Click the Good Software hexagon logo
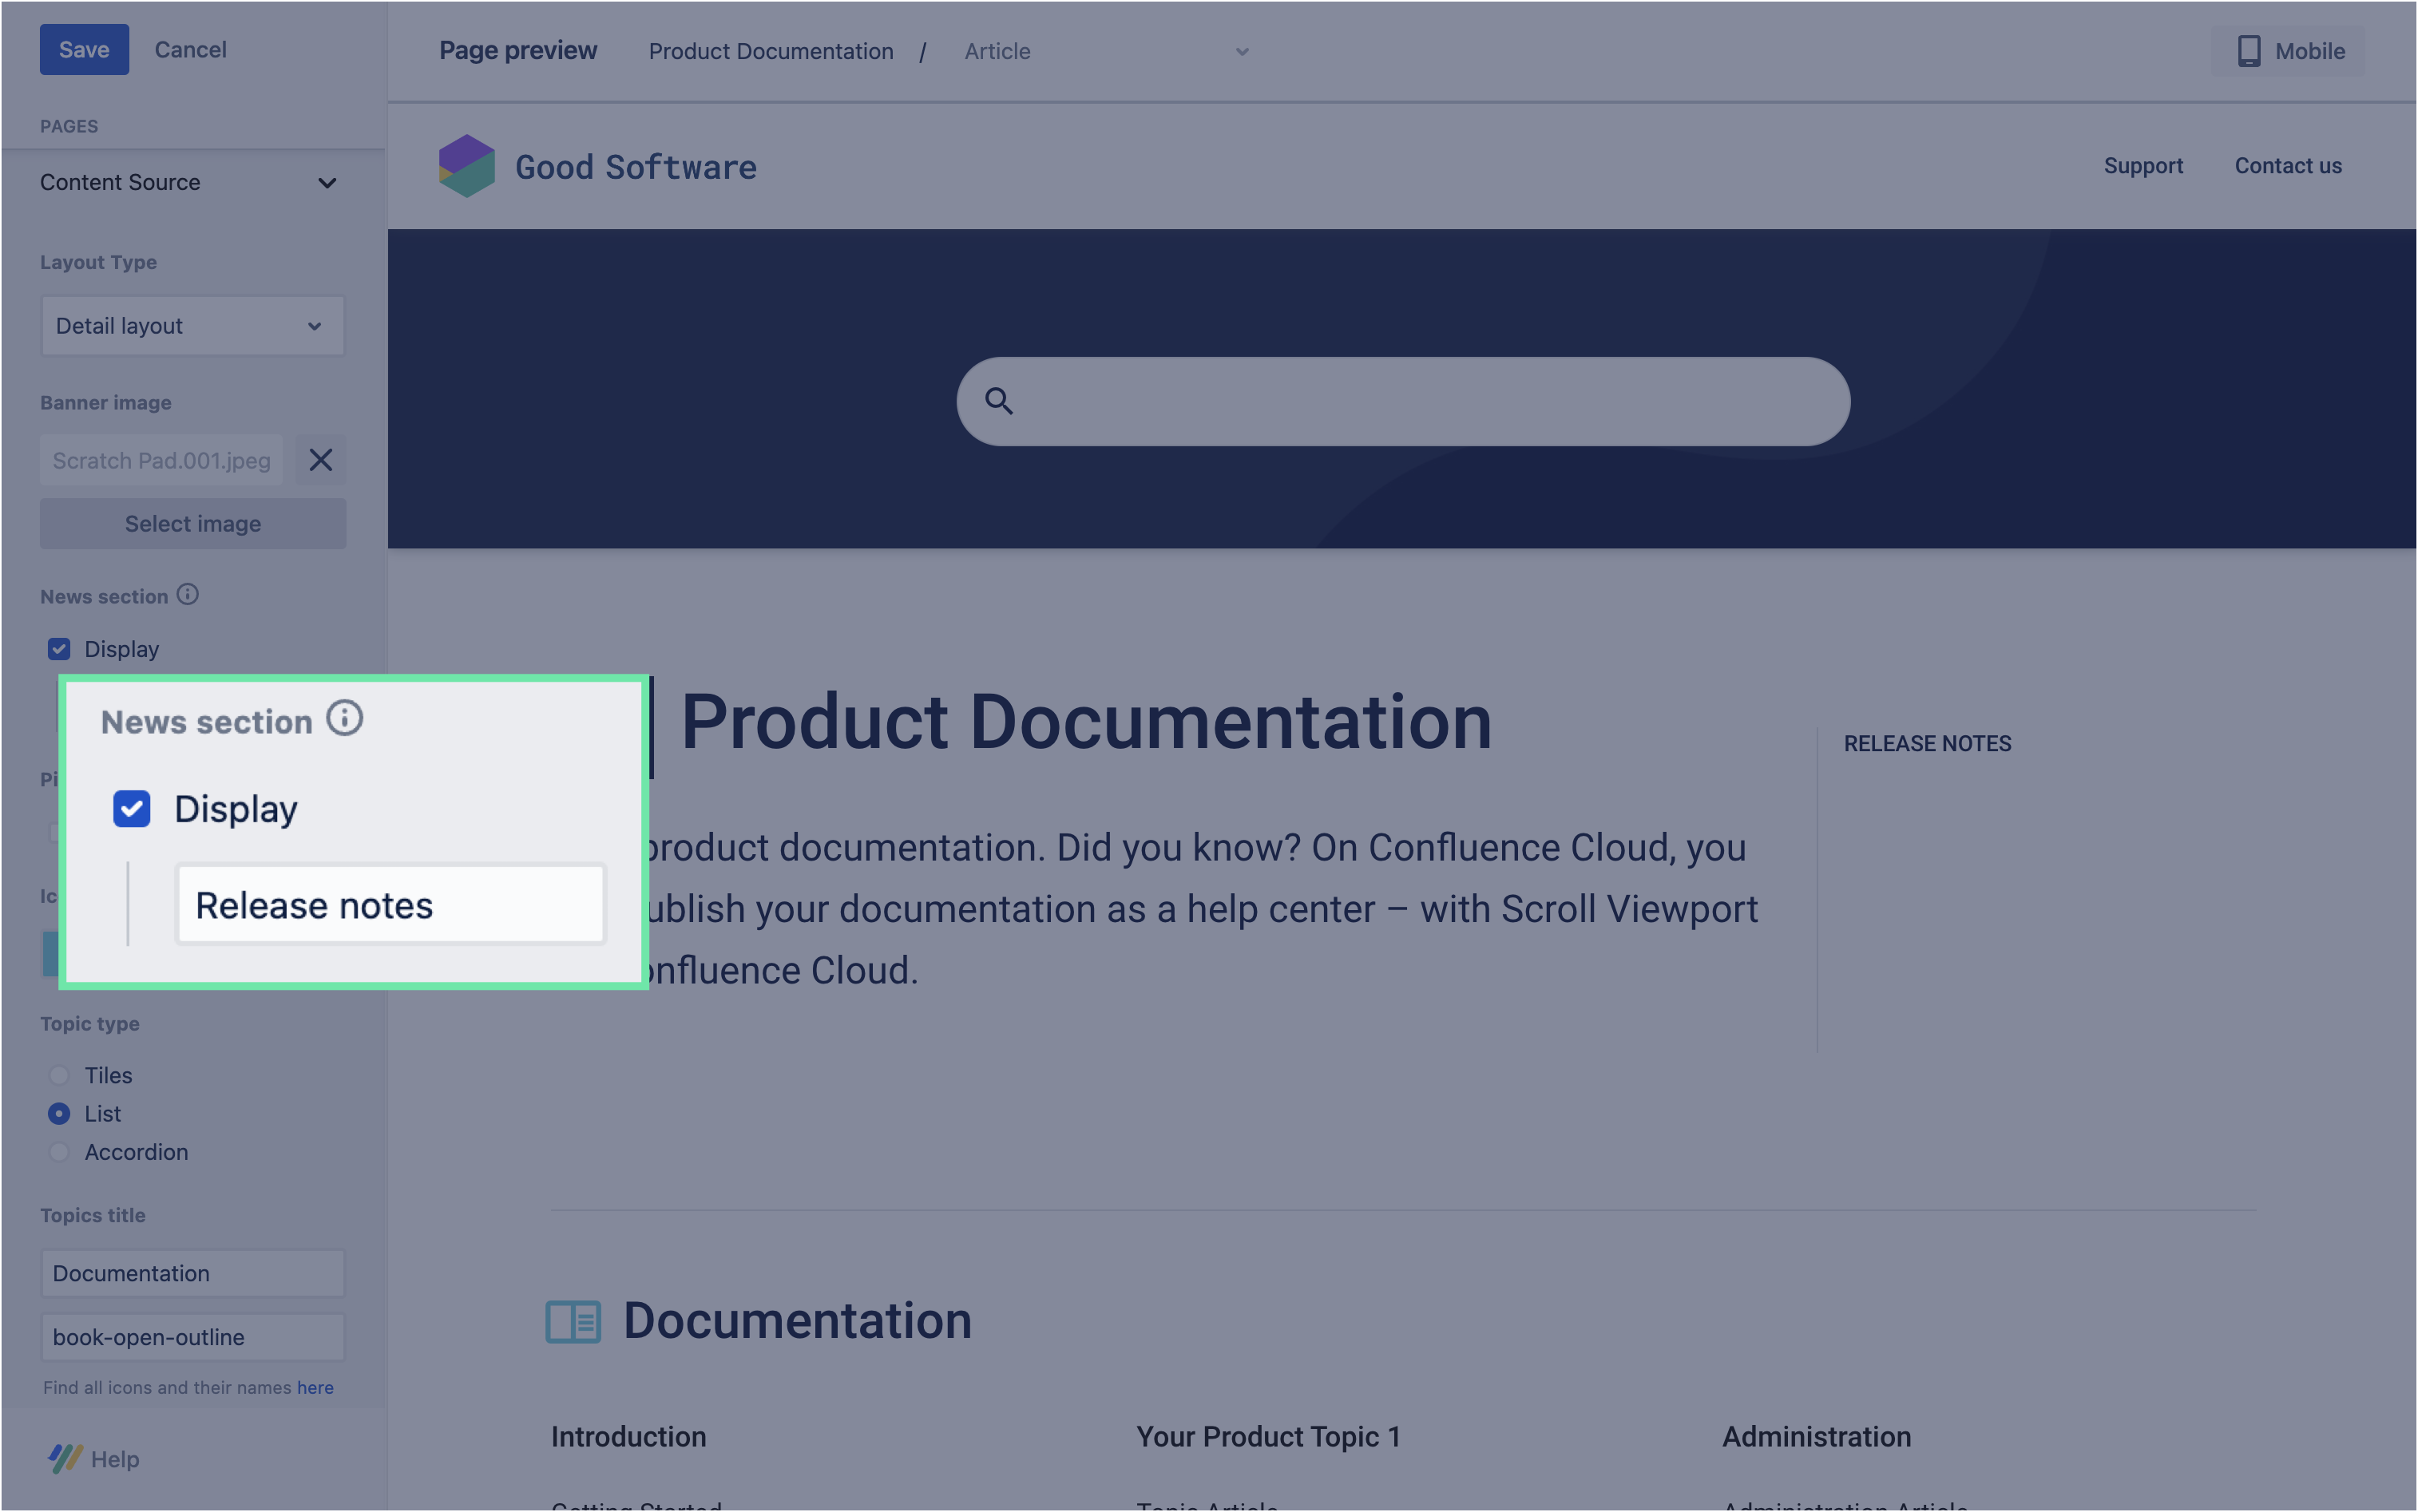This screenshot has height=1512, width=2418. click(466, 166)
